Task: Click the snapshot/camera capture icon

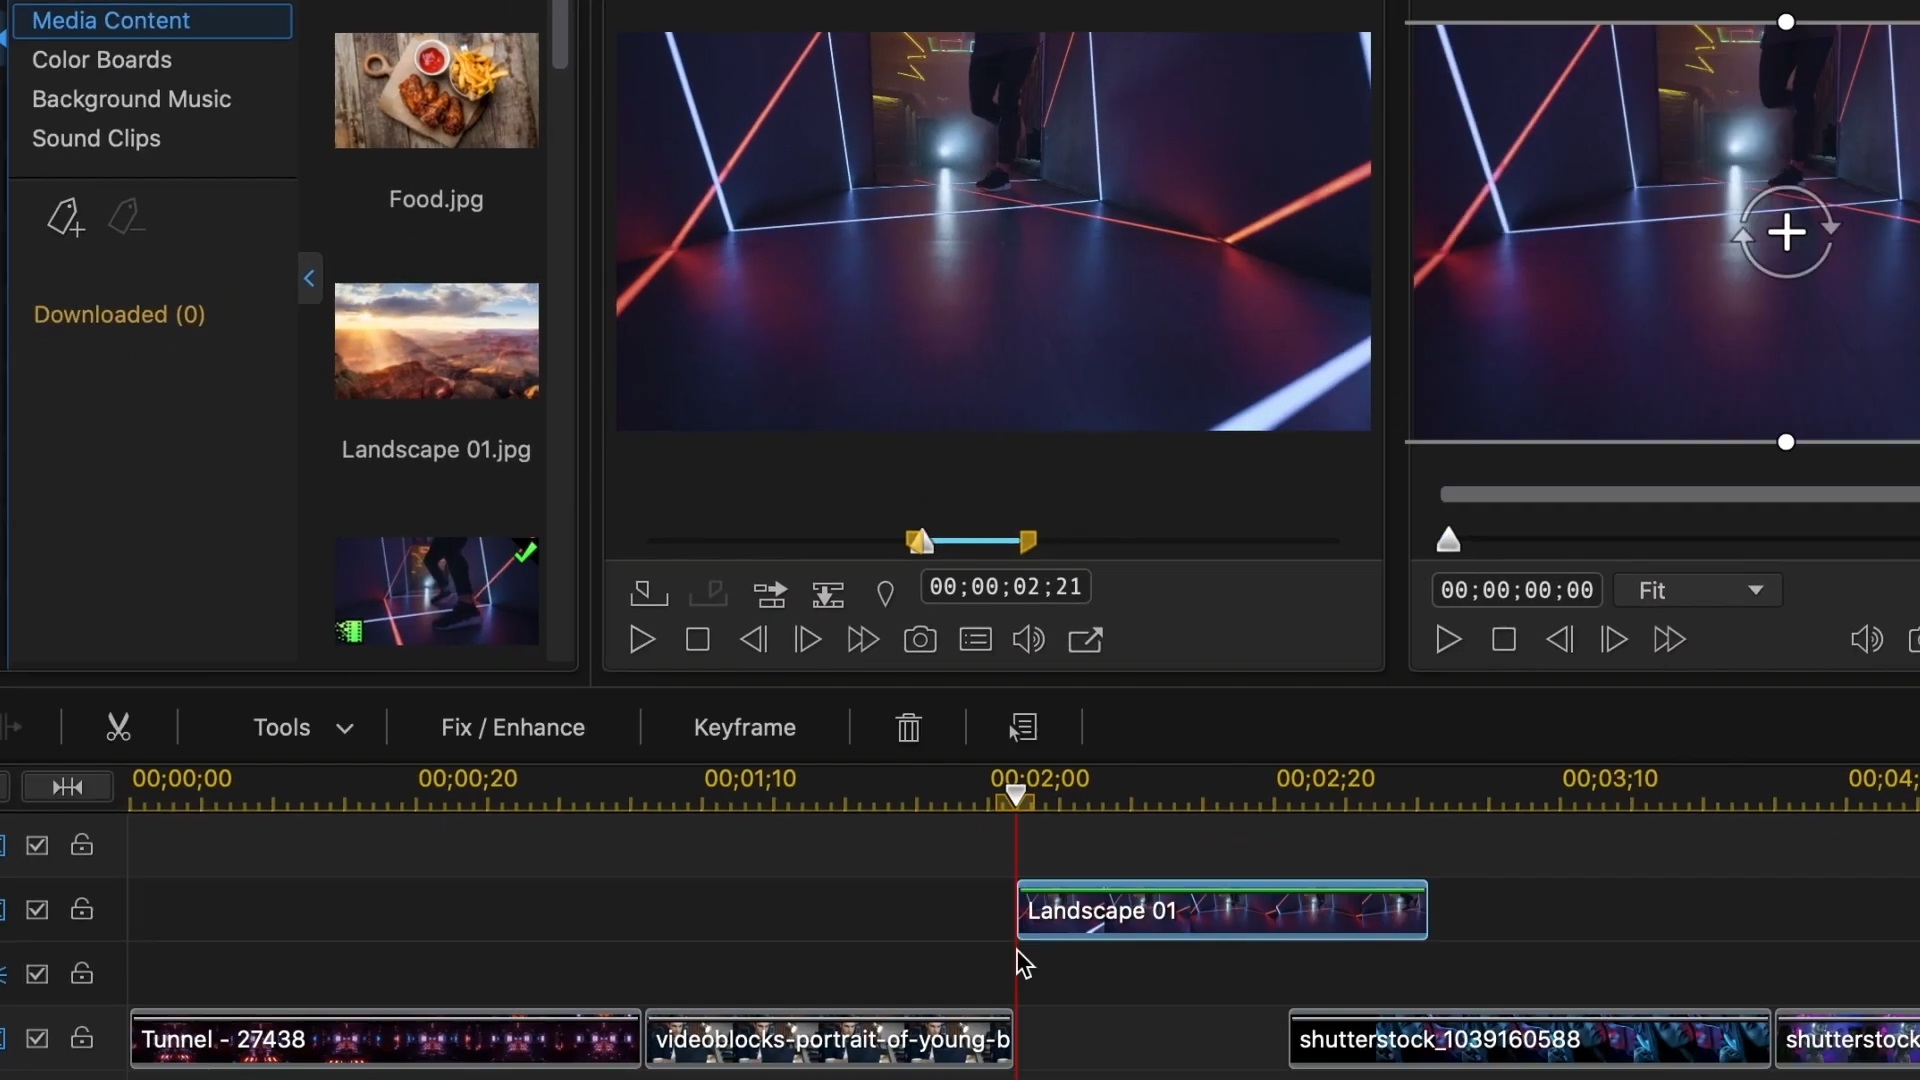Action: pos(920,640)
